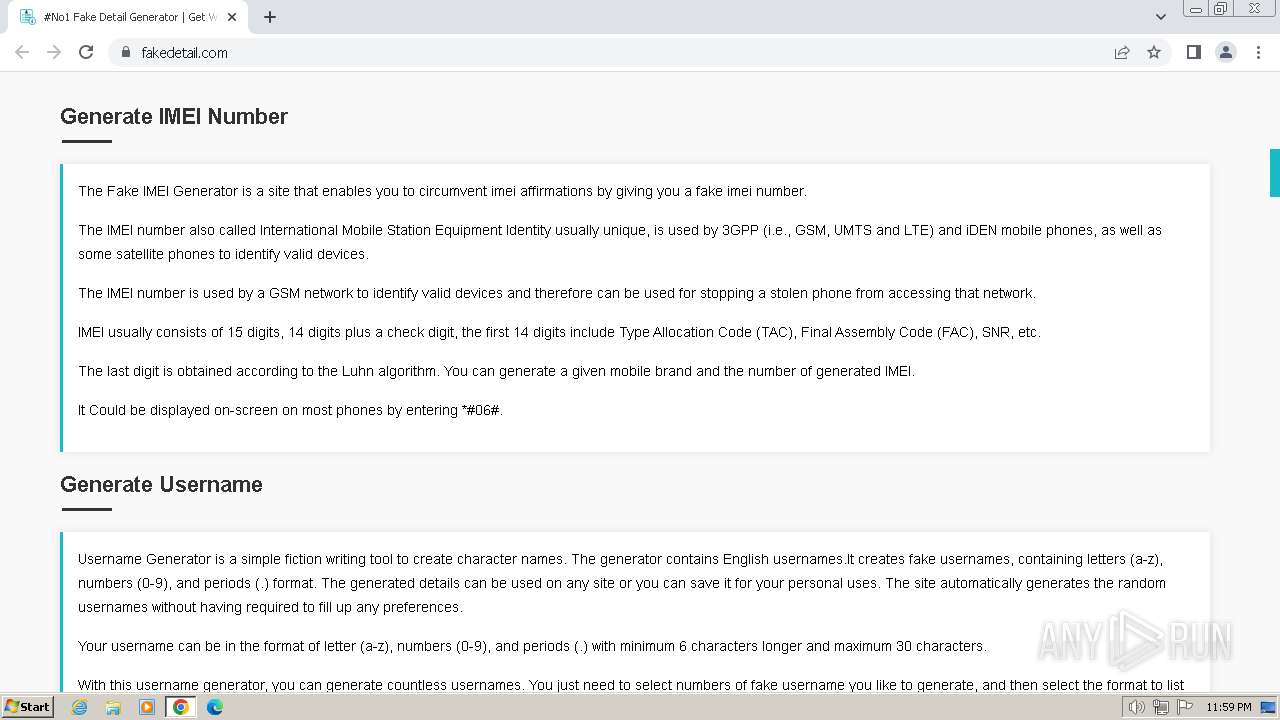Click the taskbar clock showing 11:59 PM

[x=1228, y=707]
